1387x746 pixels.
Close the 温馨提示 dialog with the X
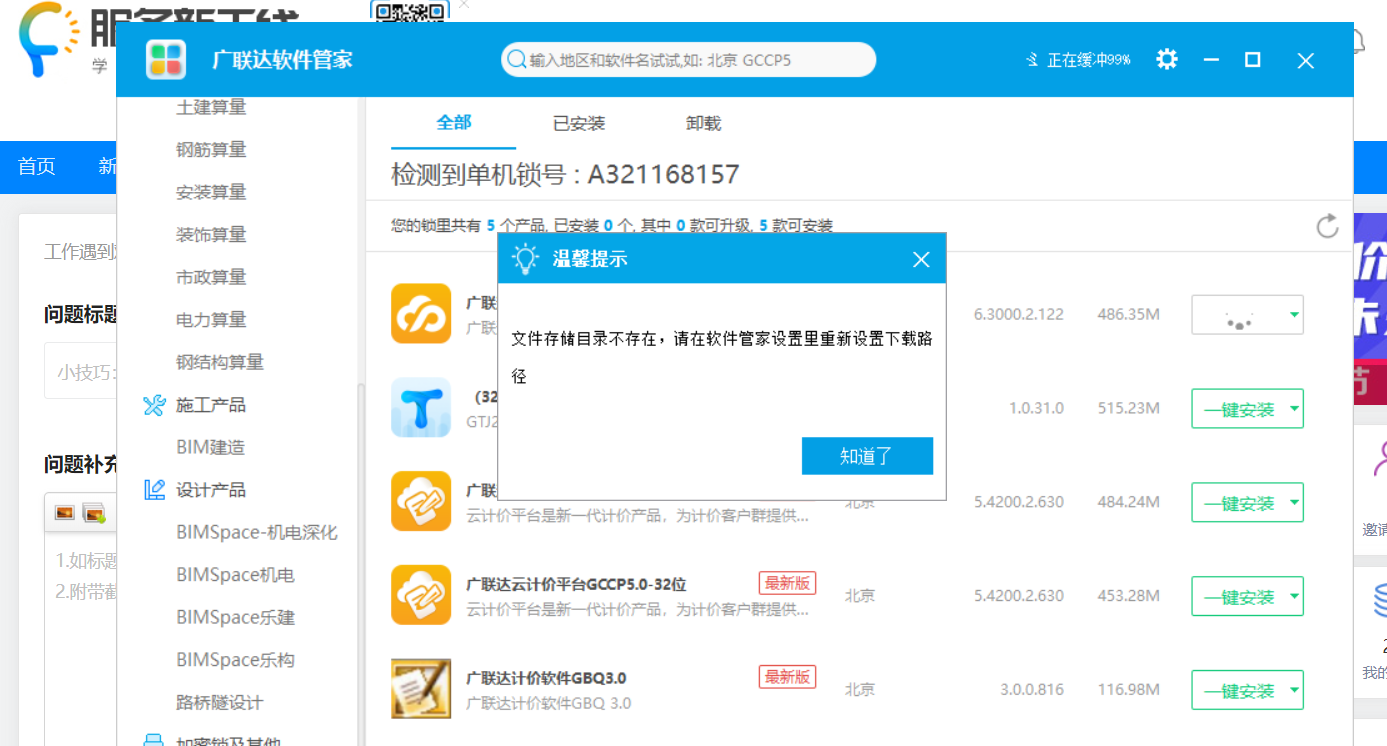pyautogui.click(x=921, y=260)
